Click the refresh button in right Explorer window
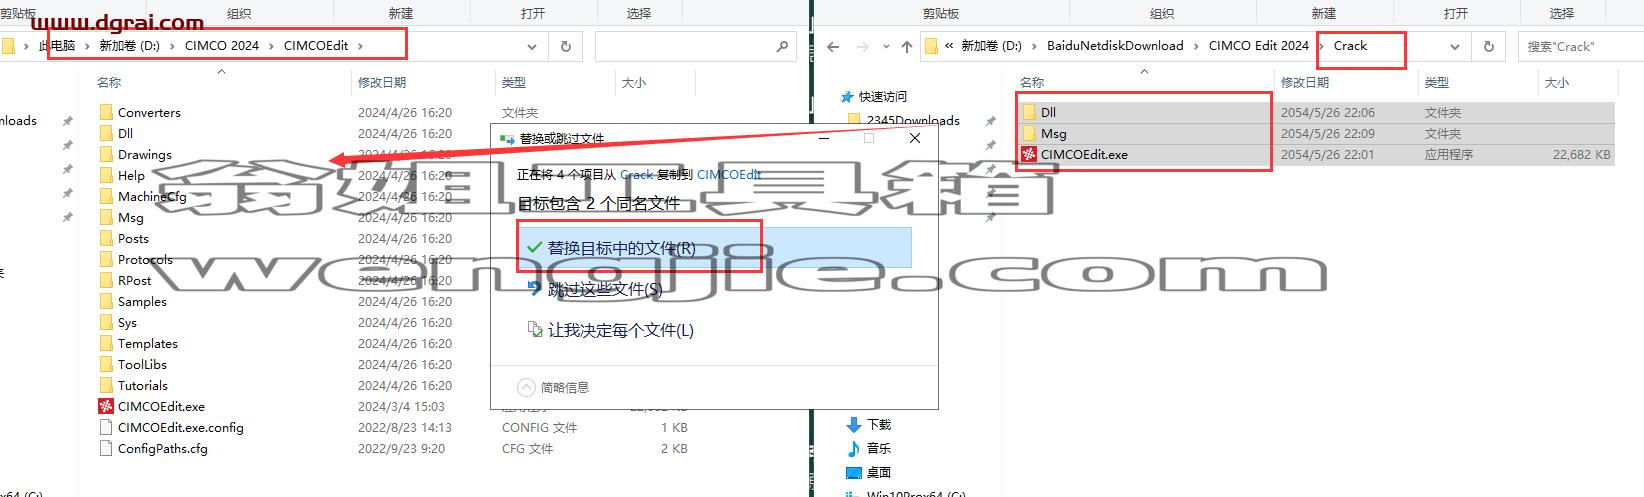Viewport: 1644px width, 497px height. (1489, 46)
